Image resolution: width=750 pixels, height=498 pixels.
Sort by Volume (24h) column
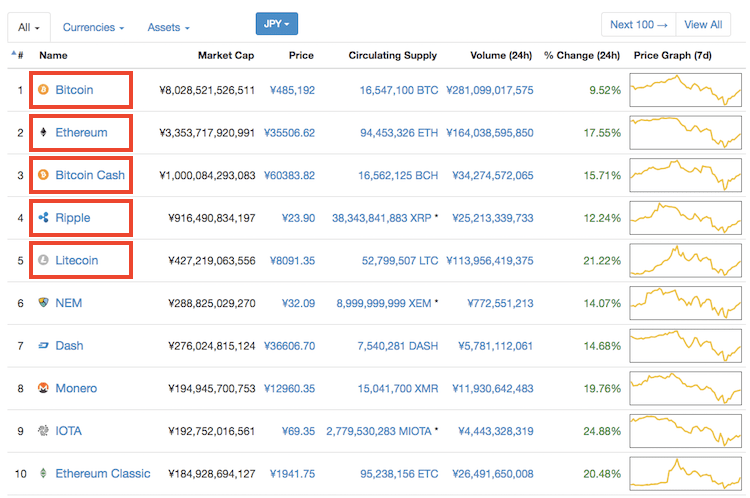(x=501, y=55)
